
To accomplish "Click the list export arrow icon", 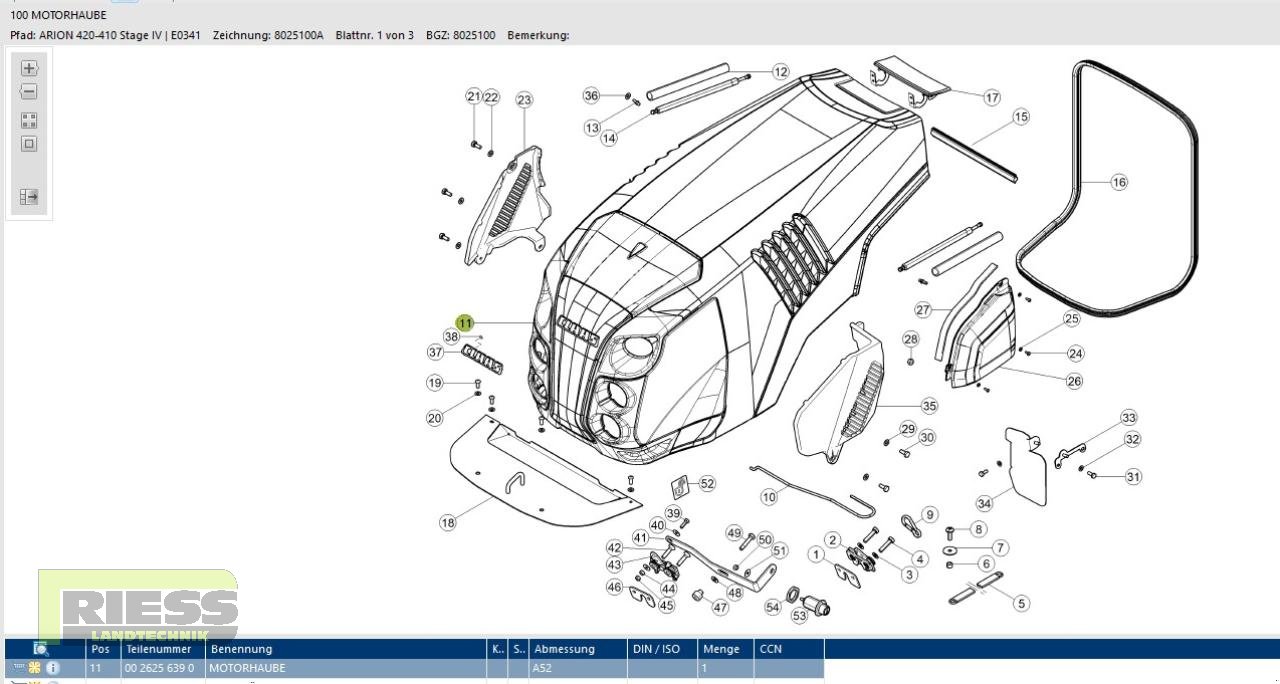I will [x=29, y=197].
